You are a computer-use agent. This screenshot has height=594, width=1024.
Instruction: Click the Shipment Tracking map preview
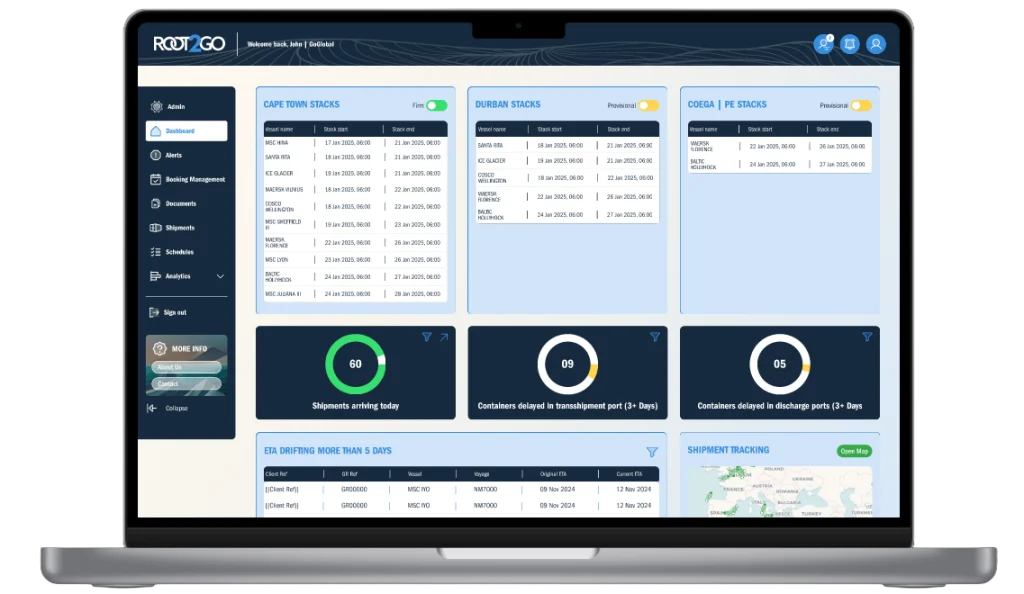(x=780, y=491)
